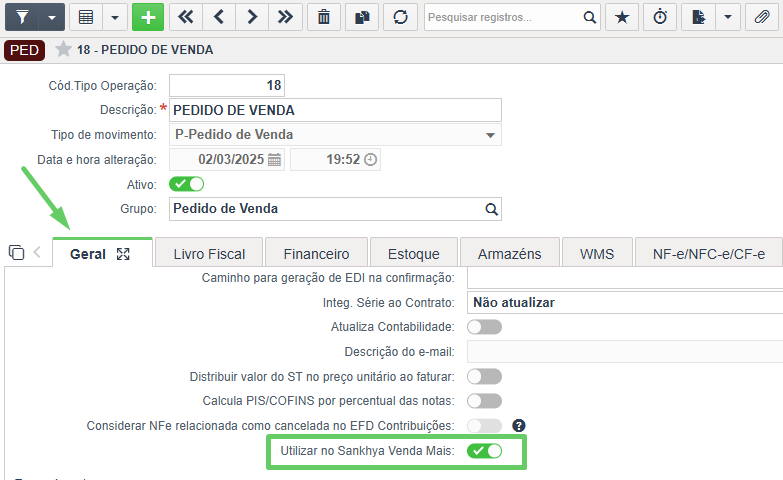Open the grid view dropdown arrow

coord(115,17)
